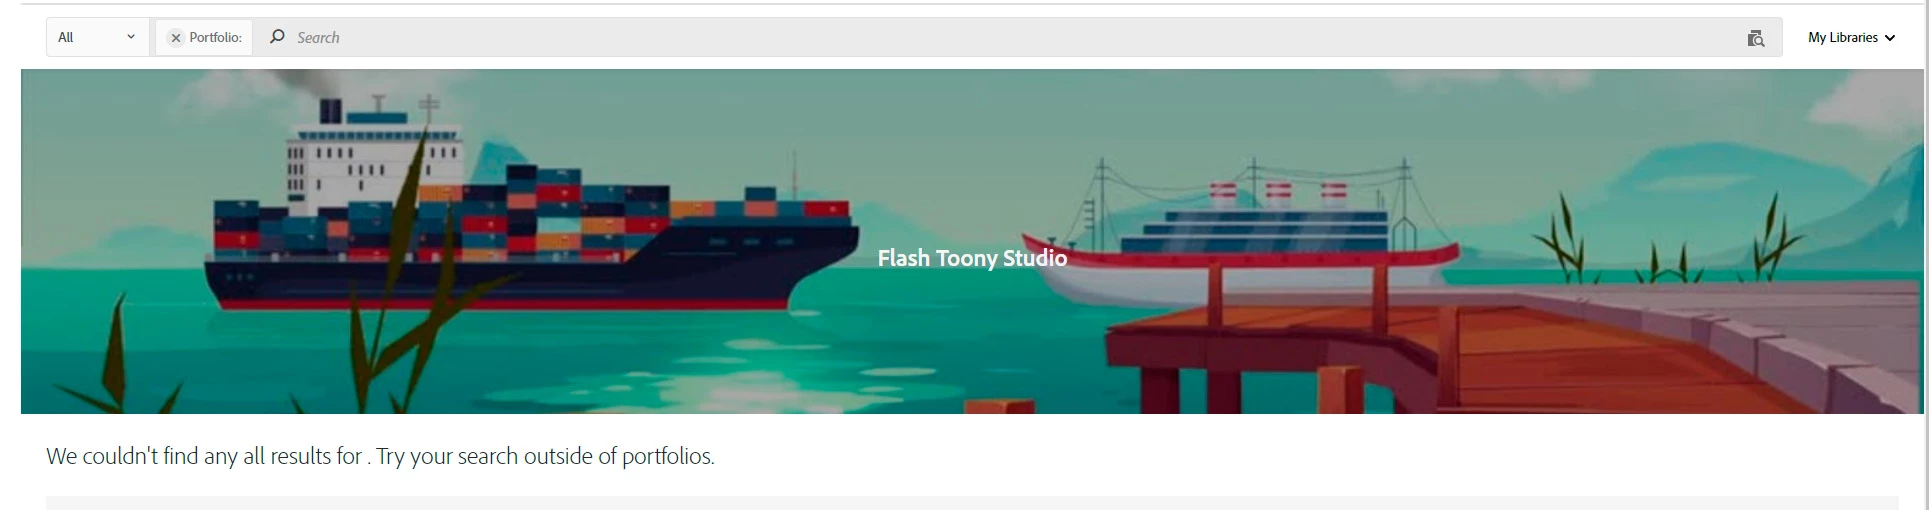Click the no-results message text
This screenshot has height=510, width=1929.
pyautogui.click(x=380, y=456)
